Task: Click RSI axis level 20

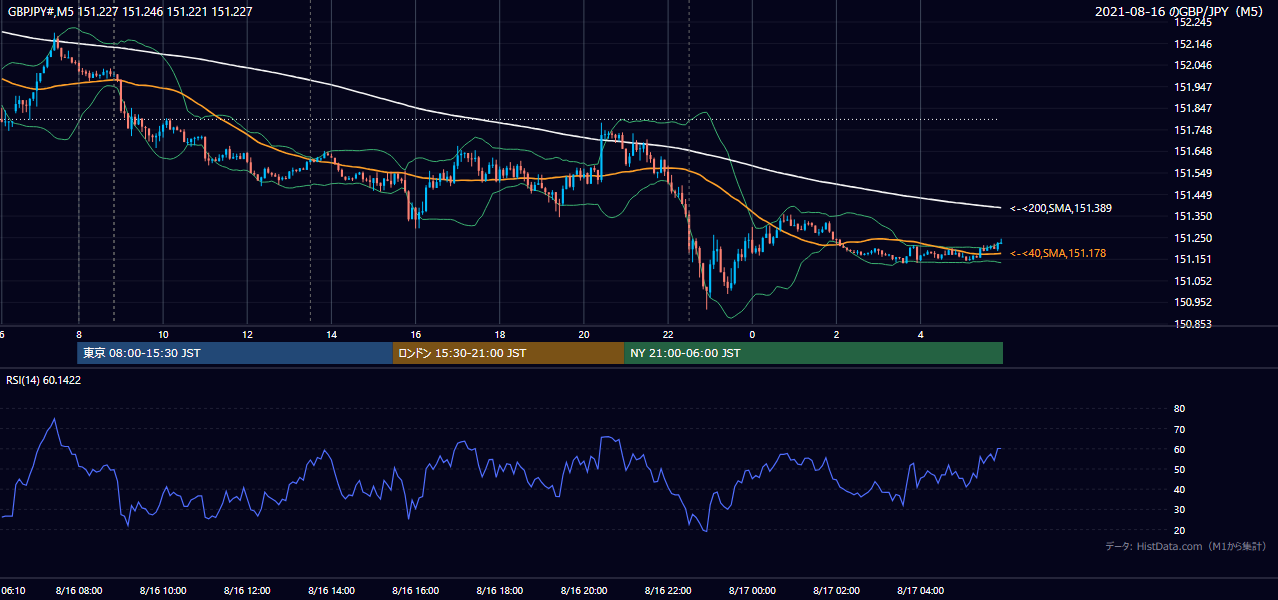Action: [x=1179, y=530]
